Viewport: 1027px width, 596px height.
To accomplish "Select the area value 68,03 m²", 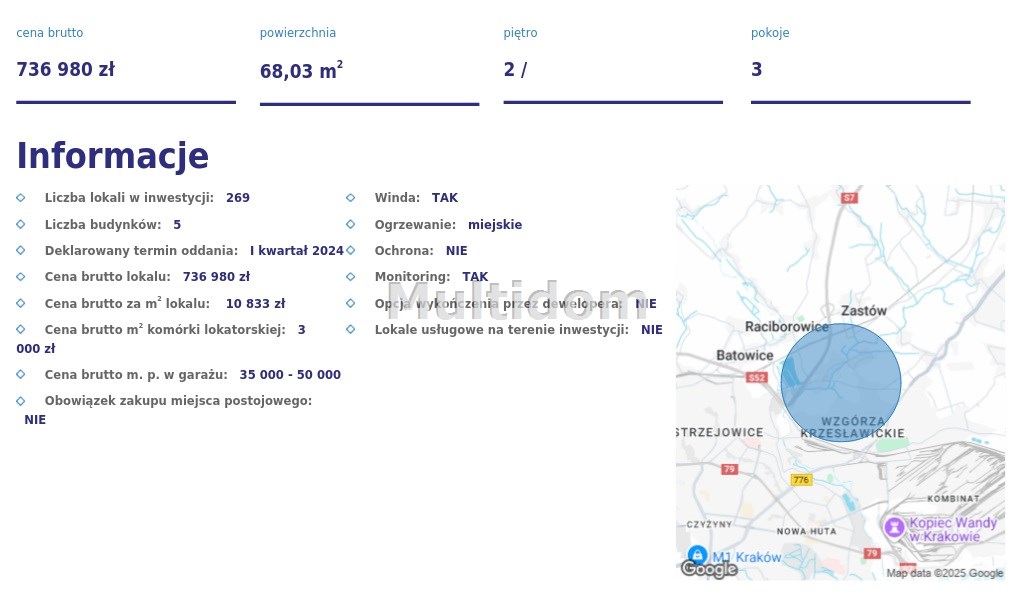I will (x=301, y=70).
